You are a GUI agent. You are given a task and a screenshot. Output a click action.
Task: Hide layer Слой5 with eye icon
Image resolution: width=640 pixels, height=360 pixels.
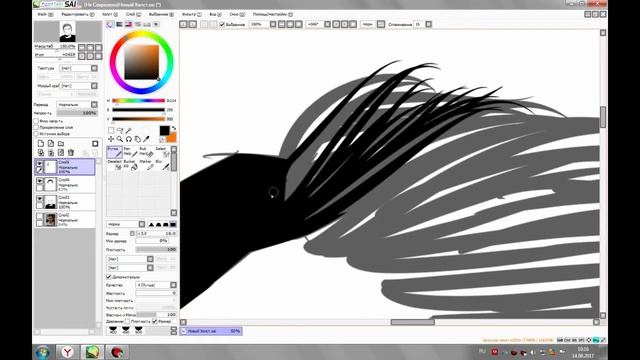pyautogui.click(x=40, y=163)
